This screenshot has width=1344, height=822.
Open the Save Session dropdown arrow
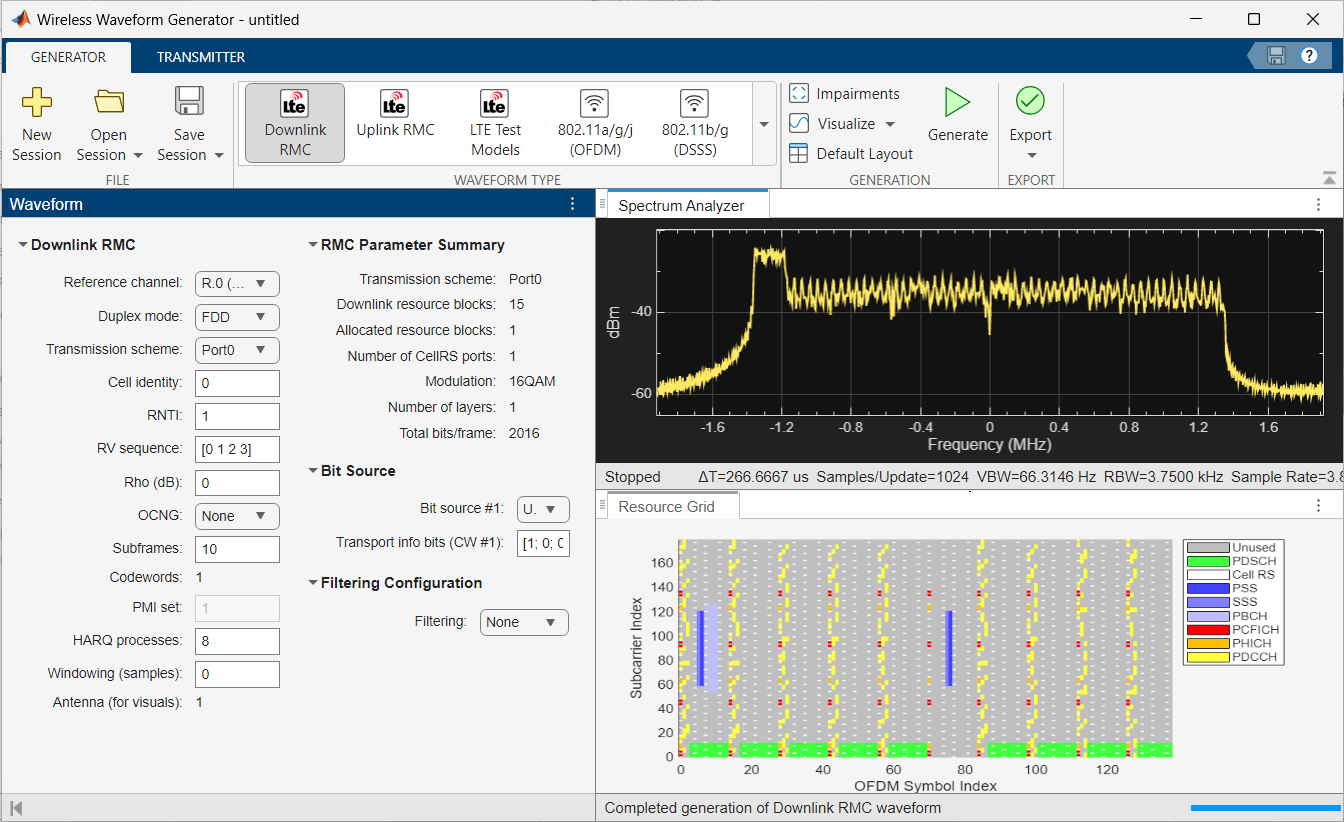pyautogui.click(x=219, y=156)
